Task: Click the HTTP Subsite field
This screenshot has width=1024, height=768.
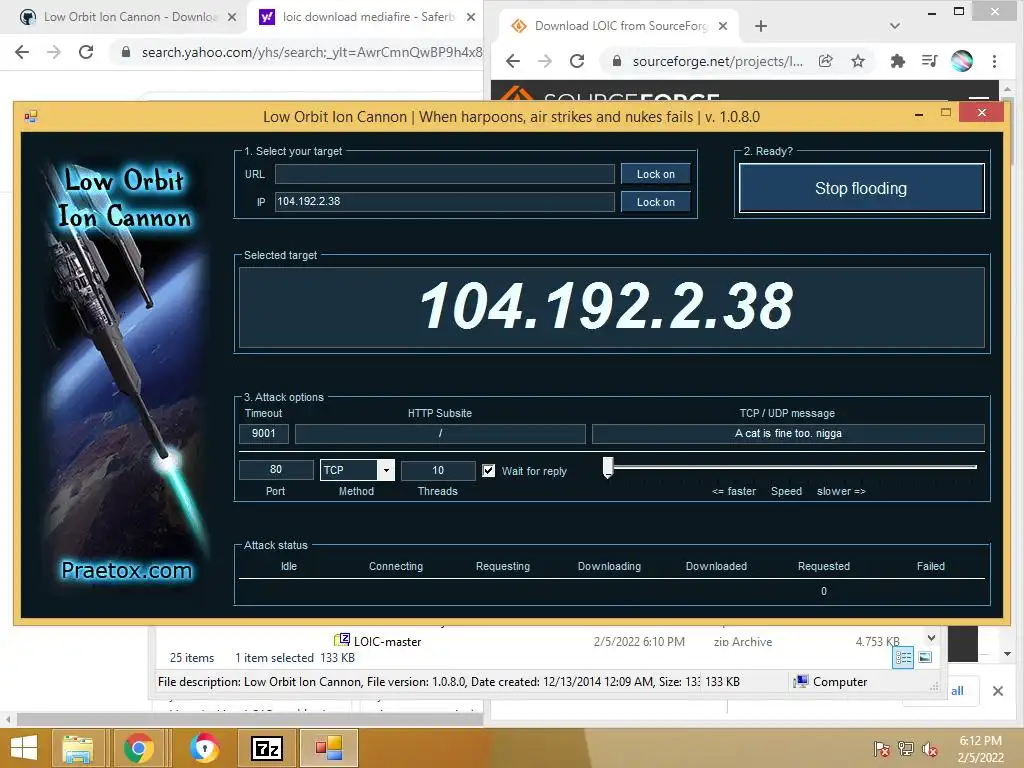Action: (x=440, y=433)
